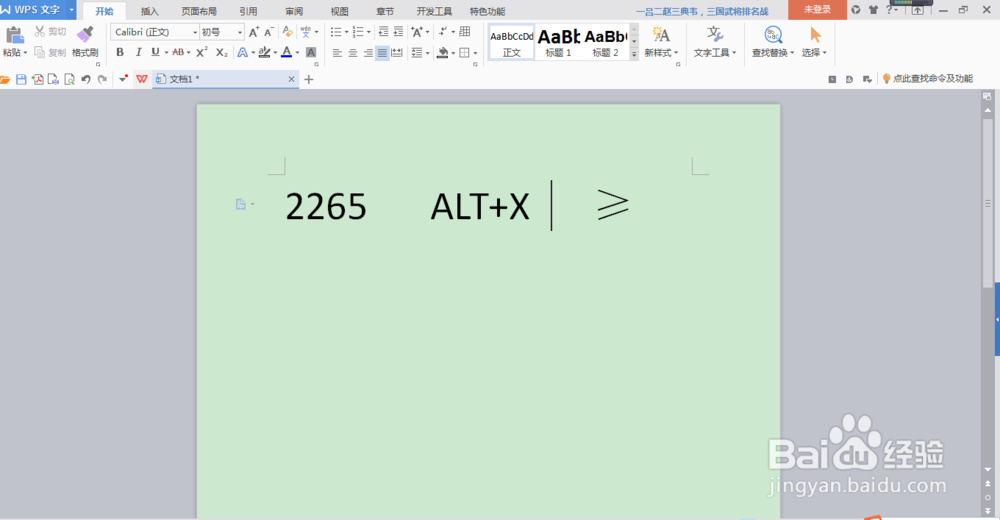1000x520 pixels.
Task: Switch to the 开发工具 tab
Action: click(x=434, y=11)
